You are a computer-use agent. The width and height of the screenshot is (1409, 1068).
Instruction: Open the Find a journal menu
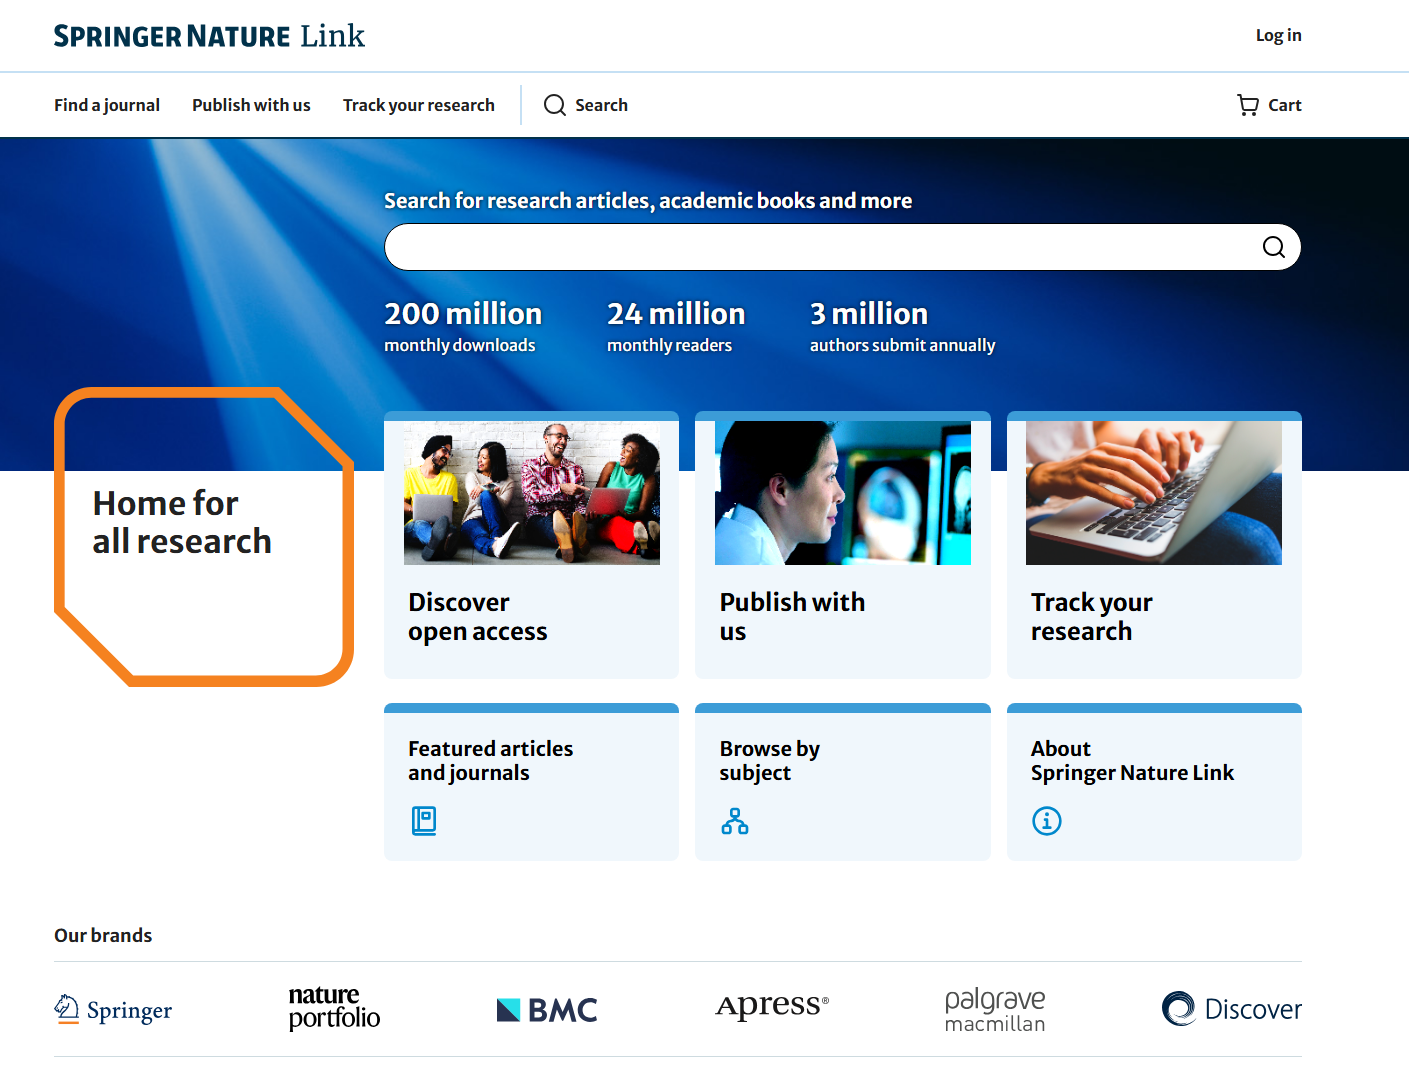(x=107, y=105)
